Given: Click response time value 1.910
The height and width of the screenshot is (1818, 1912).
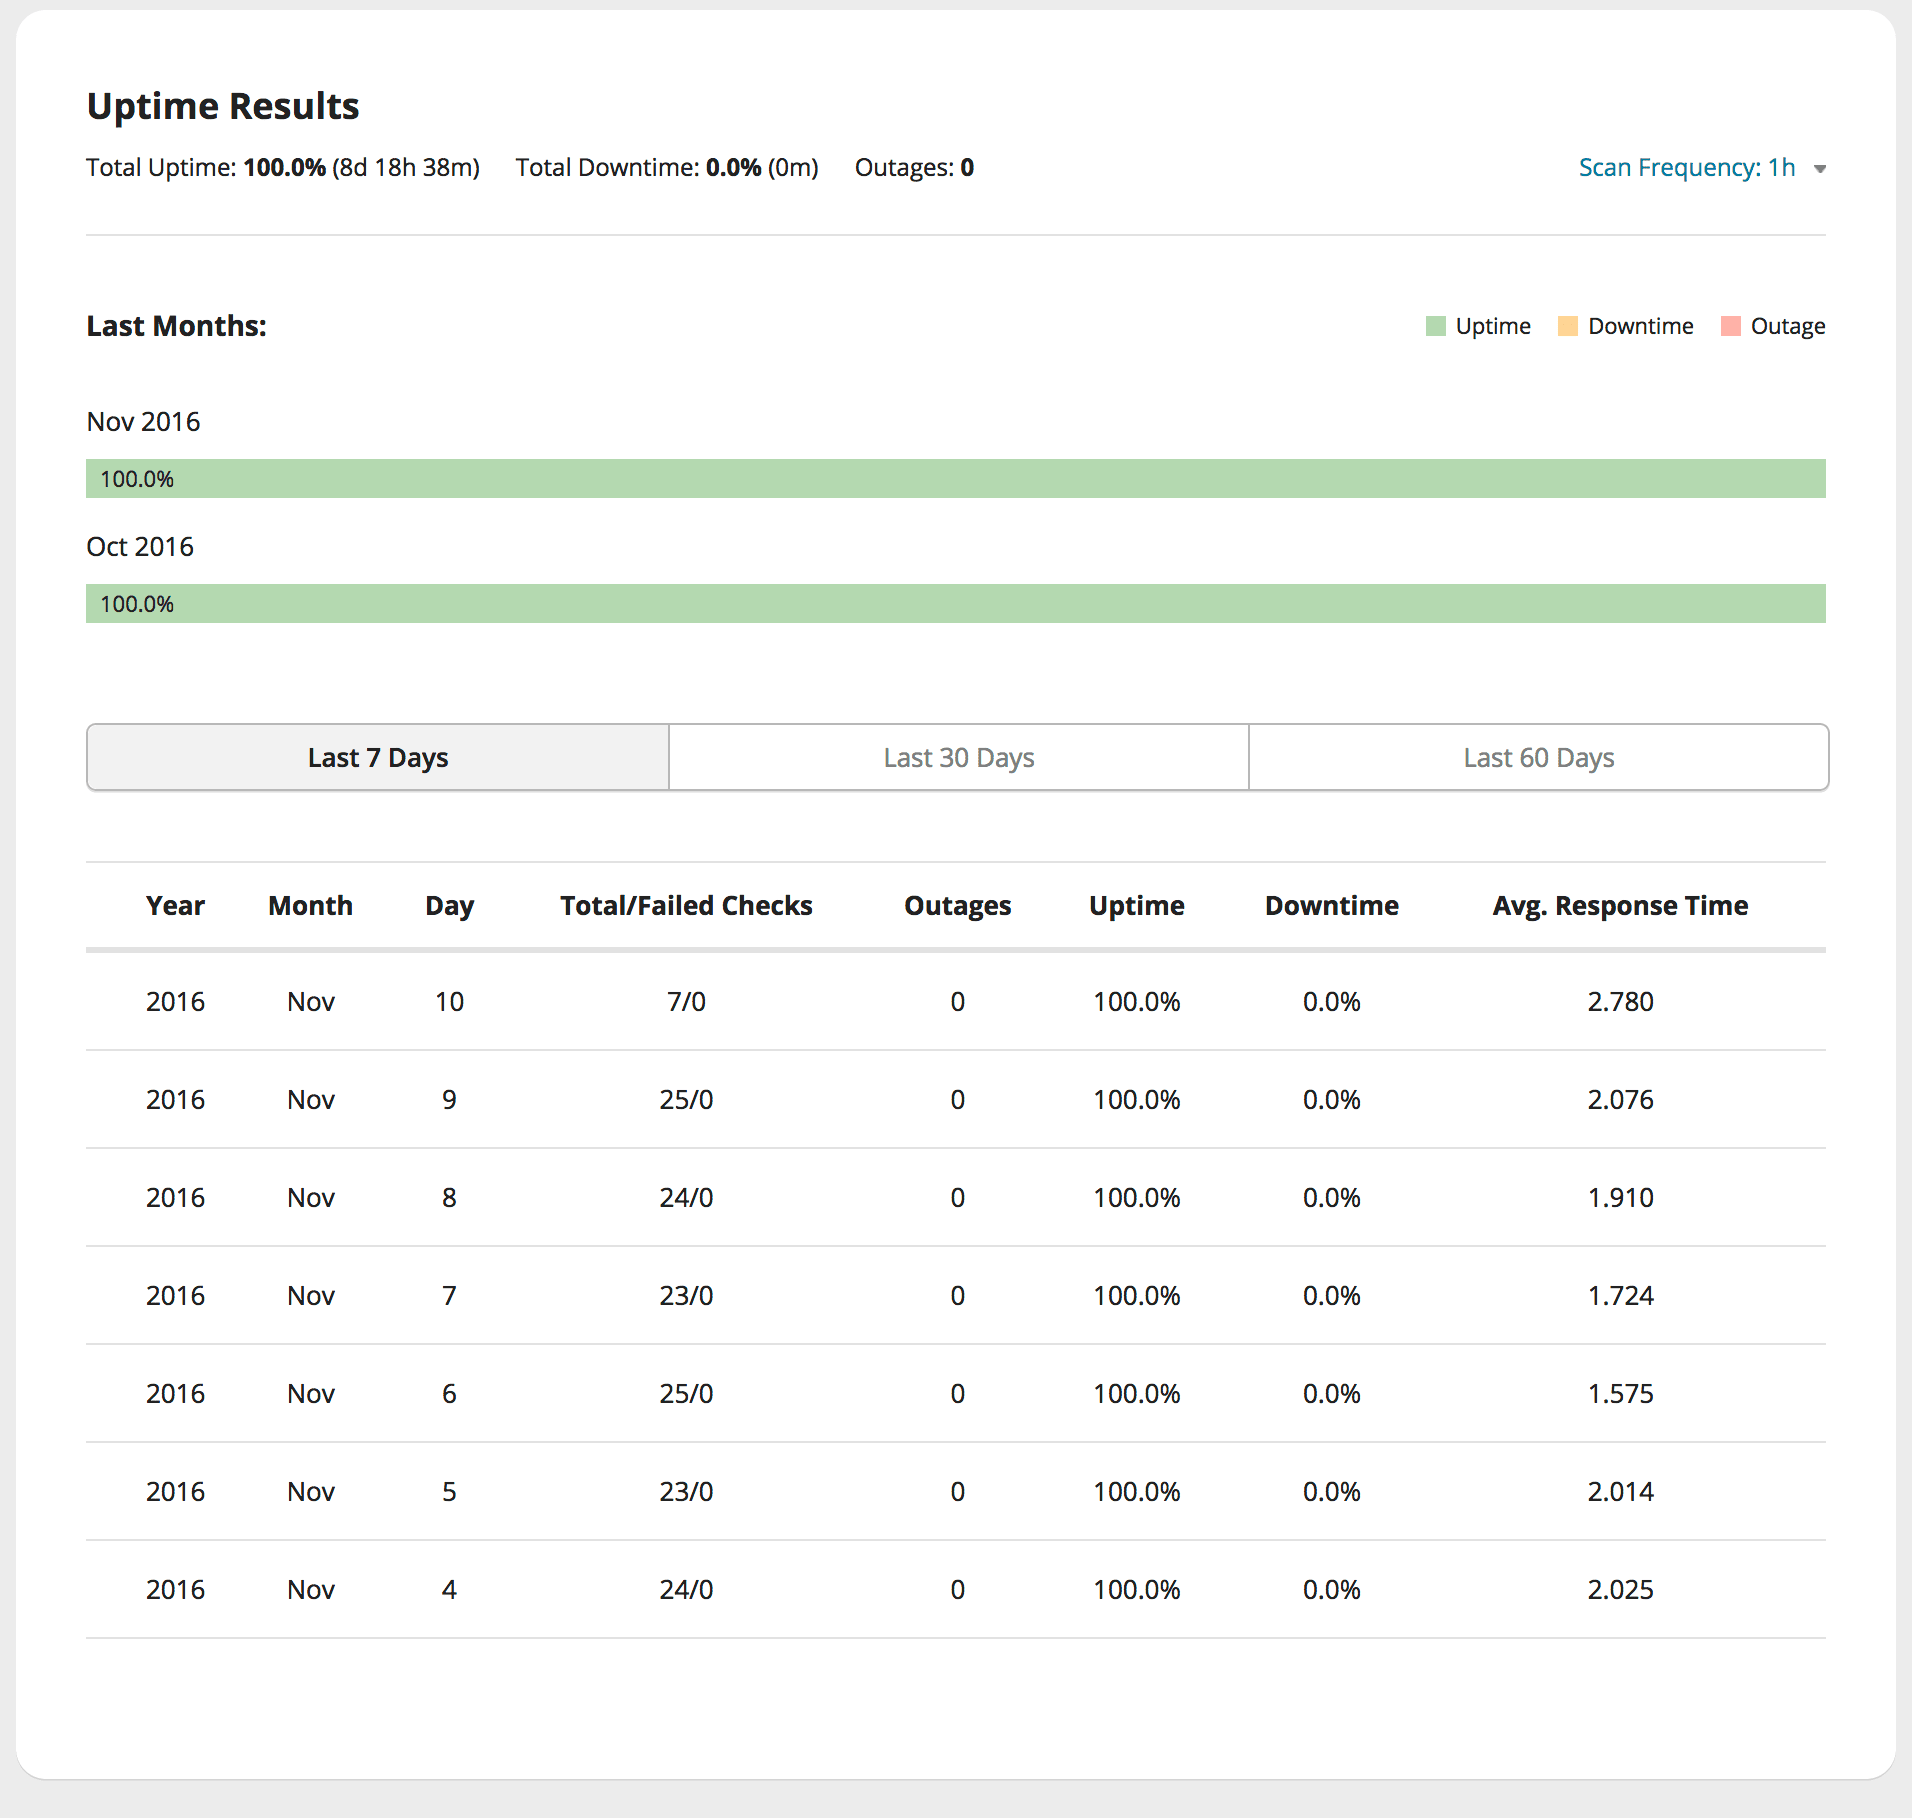Looking at the screenshot, I should click(x=1621, y=1197).
